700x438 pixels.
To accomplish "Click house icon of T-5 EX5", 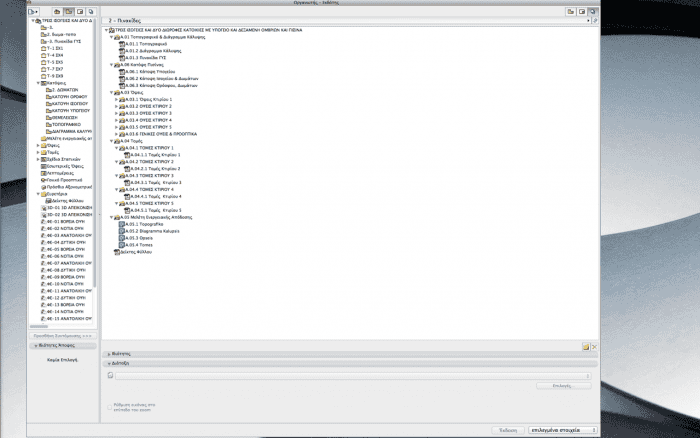I will pos(44,62).
